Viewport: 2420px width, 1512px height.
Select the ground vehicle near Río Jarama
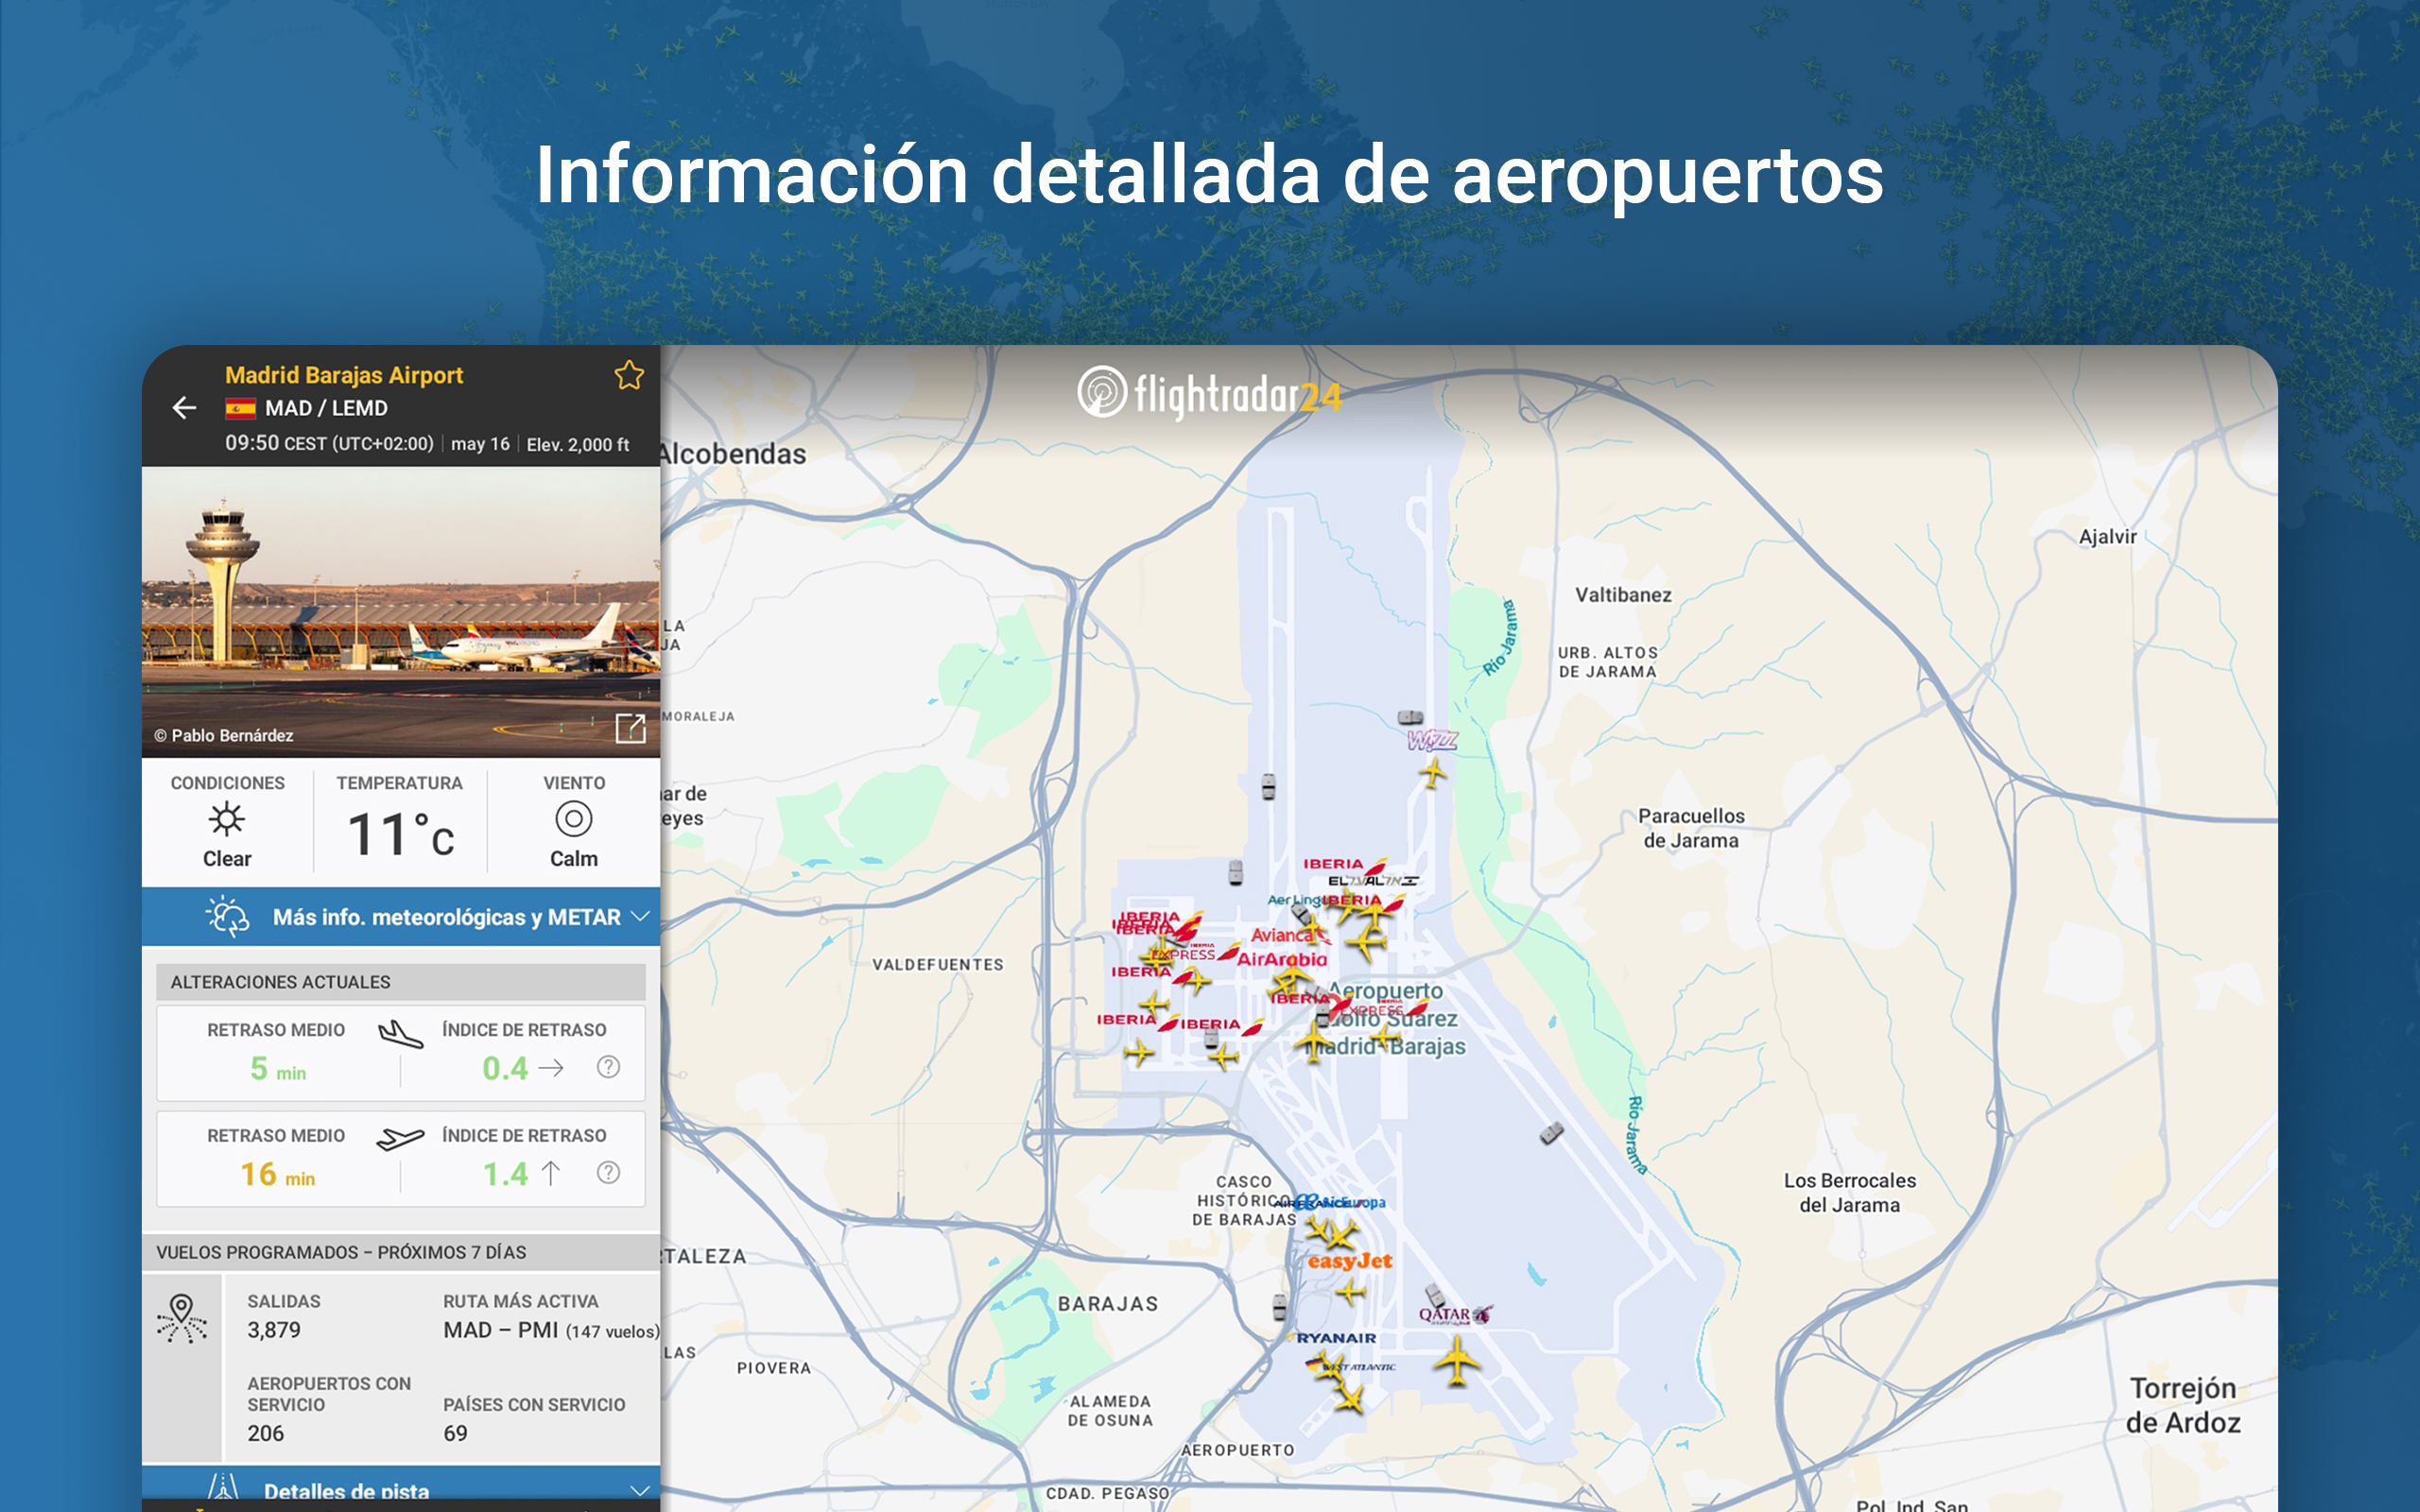coord(1551,1133)
